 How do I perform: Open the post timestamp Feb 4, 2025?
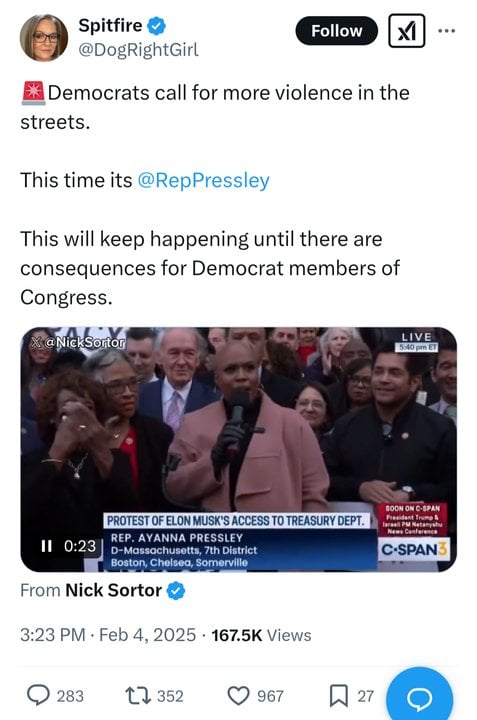tap(147, 635)
